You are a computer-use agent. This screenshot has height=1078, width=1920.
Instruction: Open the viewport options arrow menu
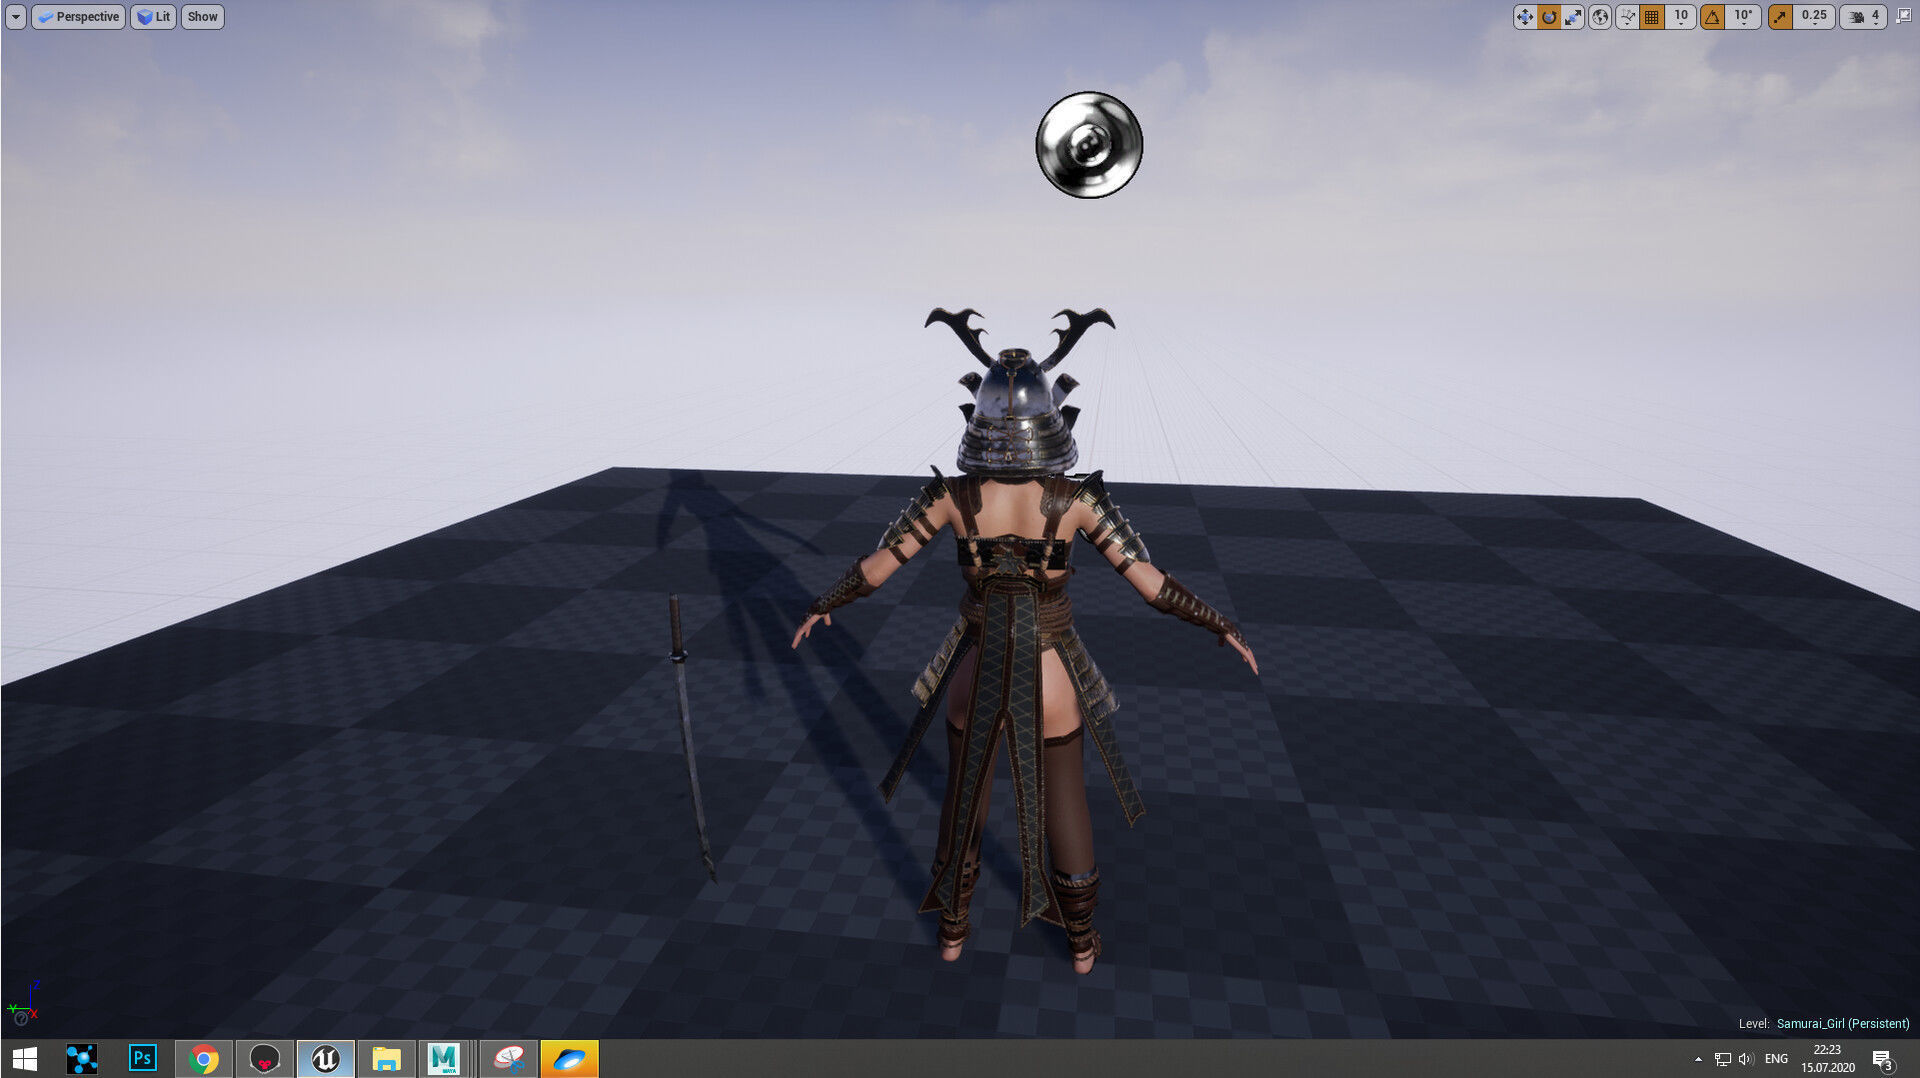click(x=15, y=17)
